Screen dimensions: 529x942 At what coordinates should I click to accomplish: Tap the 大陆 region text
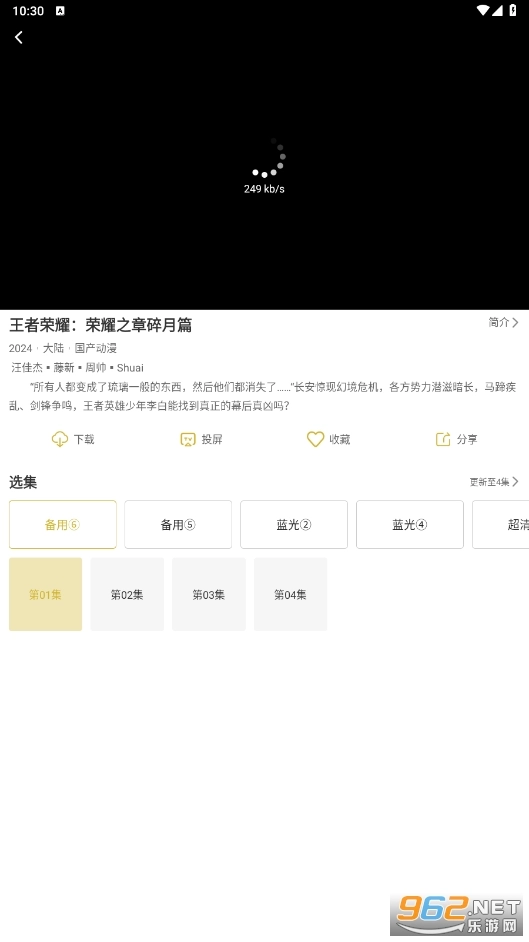click(x=53, y=348)
